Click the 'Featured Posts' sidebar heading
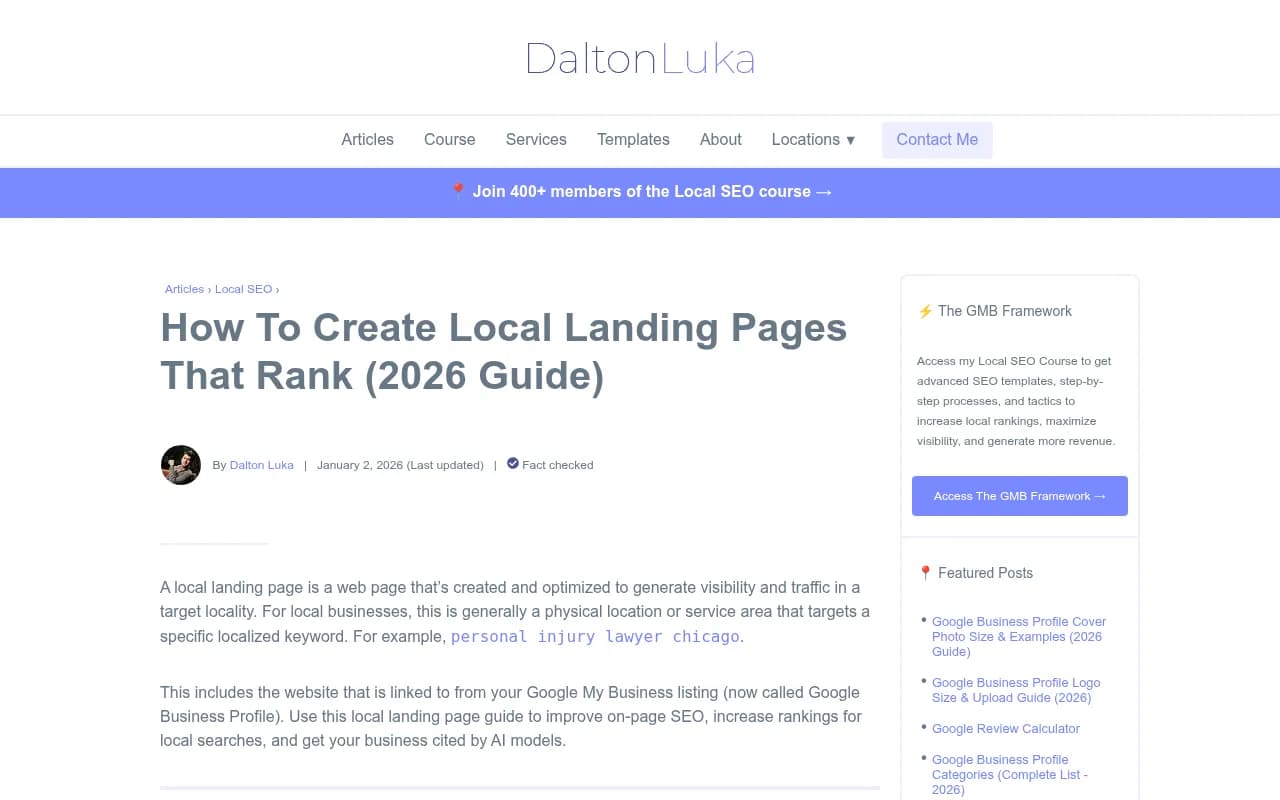This screenshot has height=800, width=1280. pyautogui.click(x=985, y=573)
